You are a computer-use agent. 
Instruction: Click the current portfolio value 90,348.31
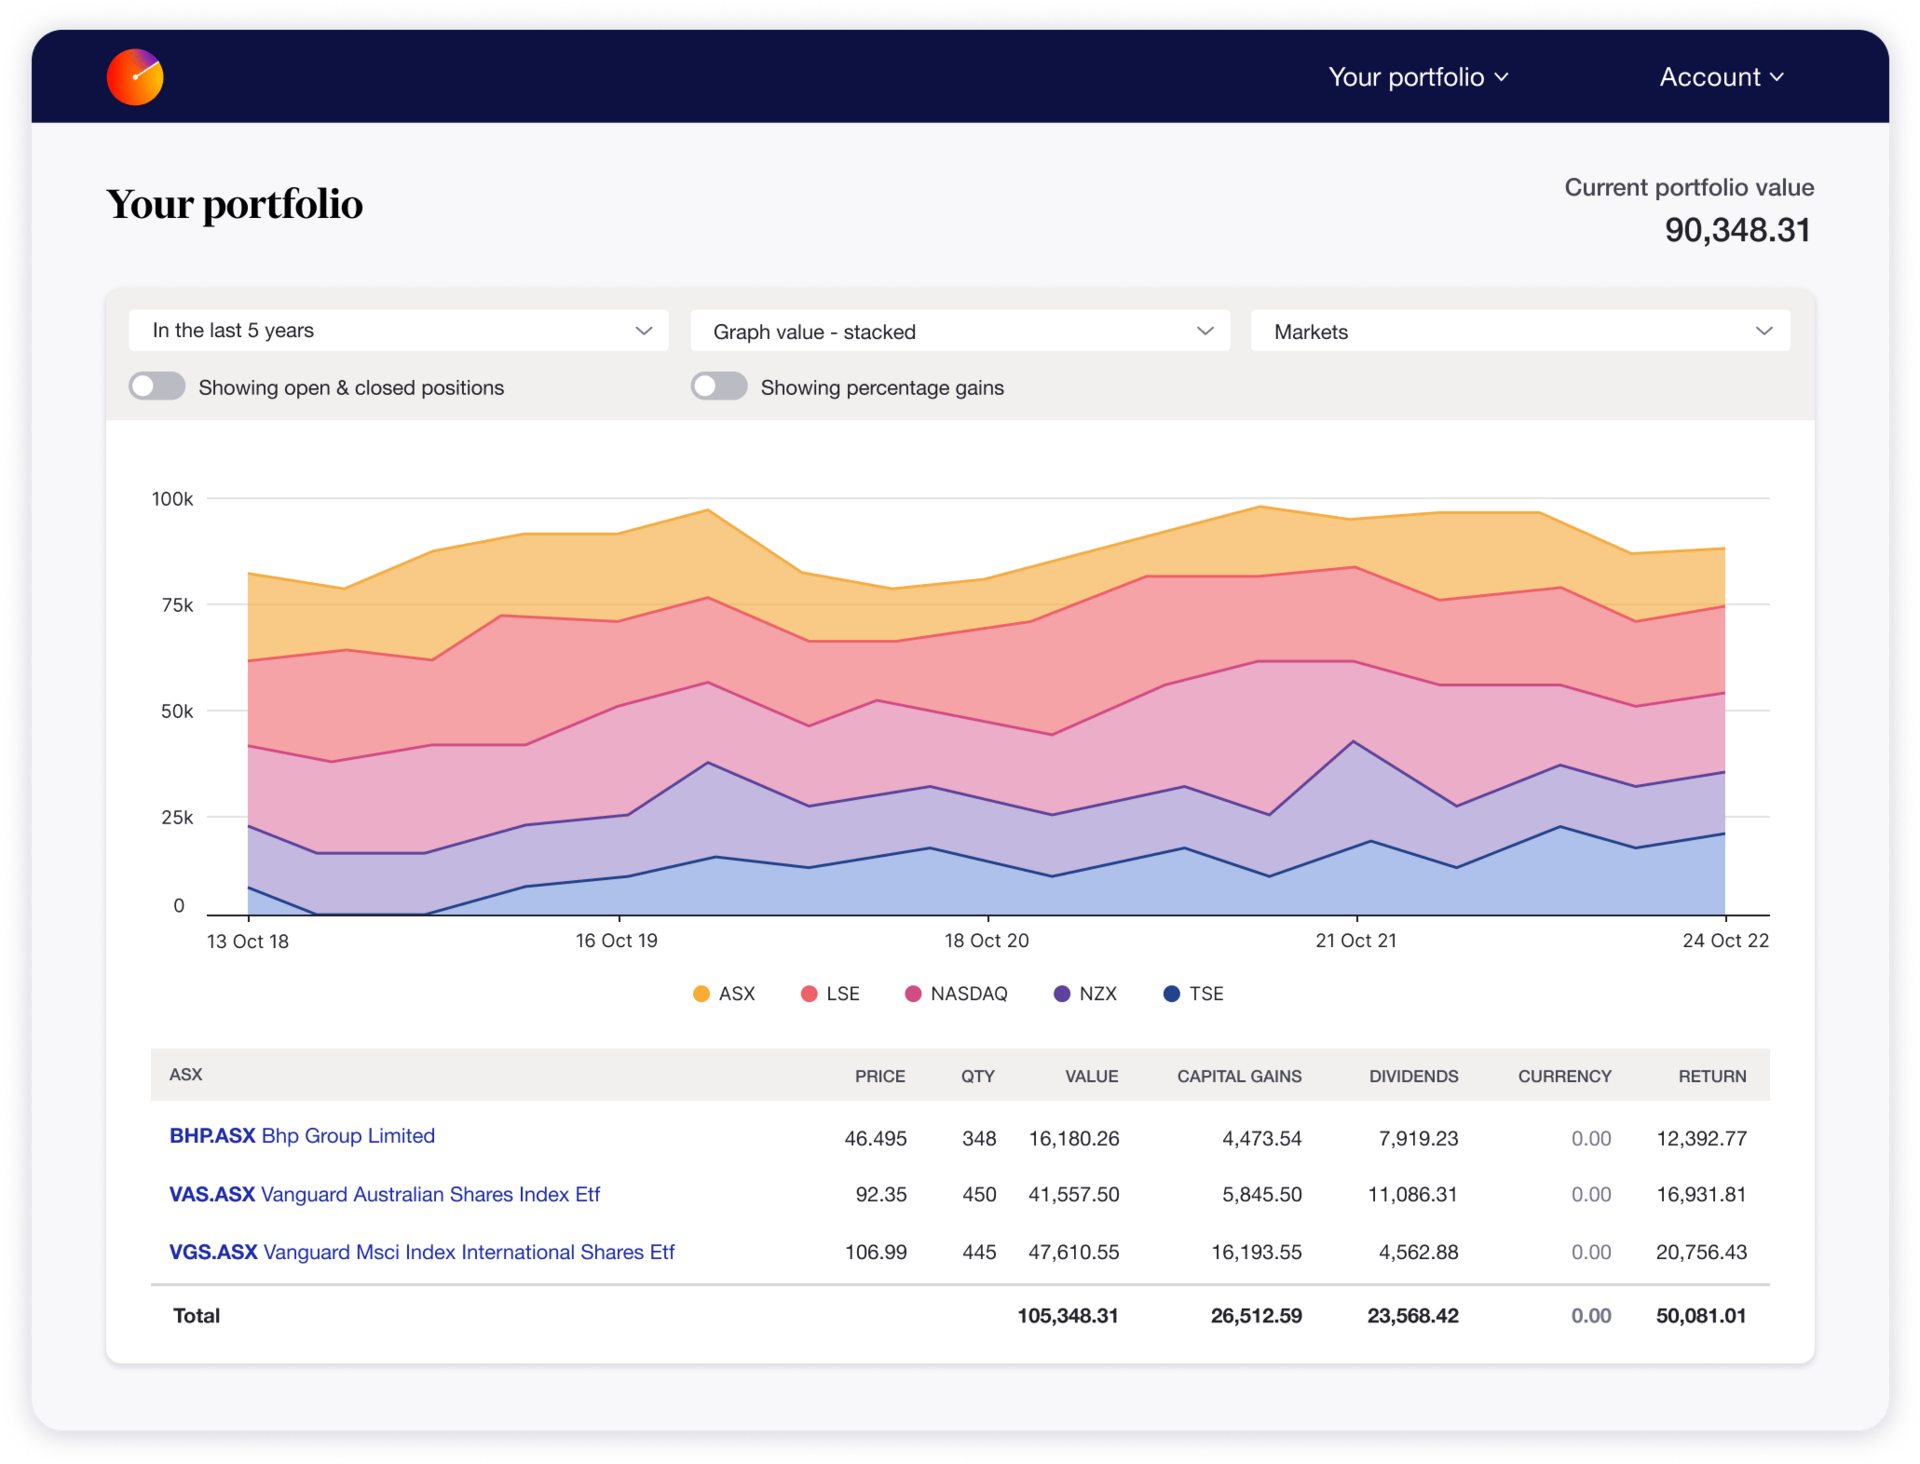point(1737,230)
